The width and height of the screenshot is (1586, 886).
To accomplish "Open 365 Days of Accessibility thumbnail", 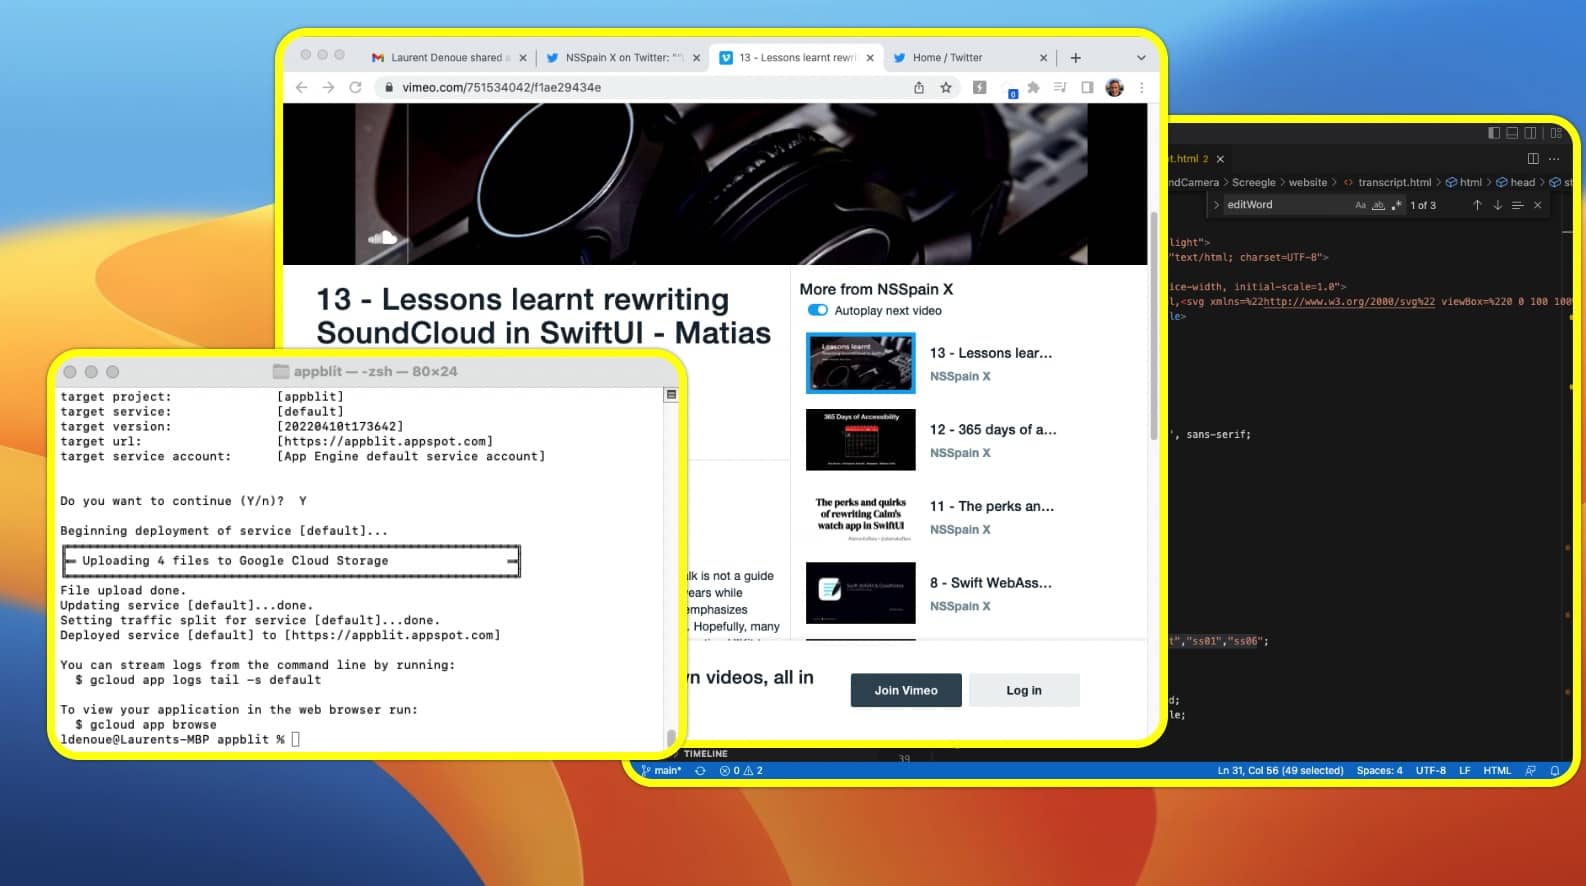I will 860,439.
